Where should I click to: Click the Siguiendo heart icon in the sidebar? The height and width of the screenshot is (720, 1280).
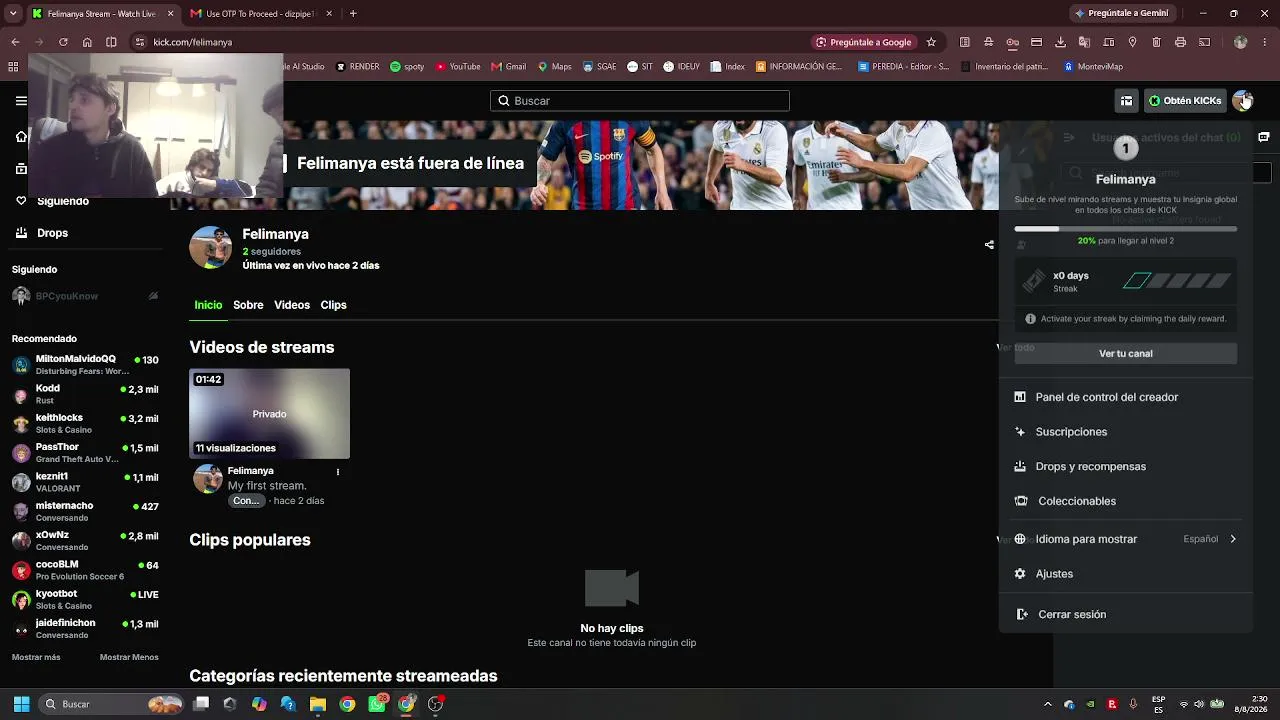tap(21, 201)
